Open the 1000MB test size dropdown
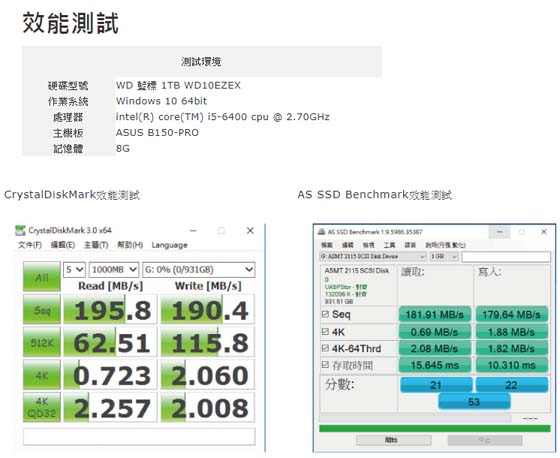 point(114,270)
